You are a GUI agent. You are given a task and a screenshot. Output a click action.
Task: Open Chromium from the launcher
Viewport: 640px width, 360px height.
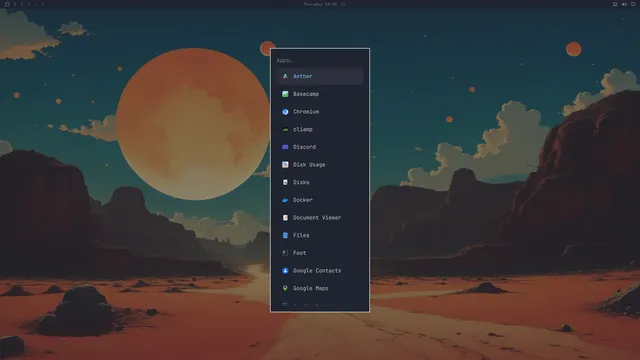tap(320, 111)
